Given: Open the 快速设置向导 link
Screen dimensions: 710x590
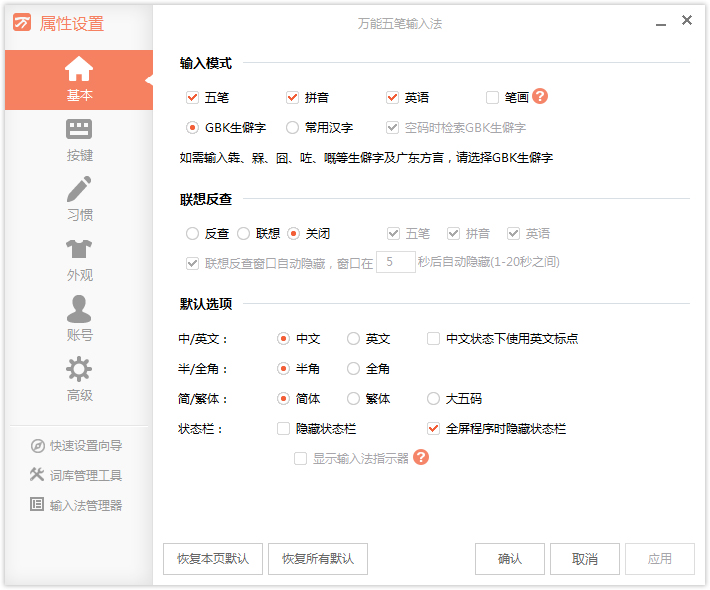Looking at the screenshot, I should [x=86, y=446].
